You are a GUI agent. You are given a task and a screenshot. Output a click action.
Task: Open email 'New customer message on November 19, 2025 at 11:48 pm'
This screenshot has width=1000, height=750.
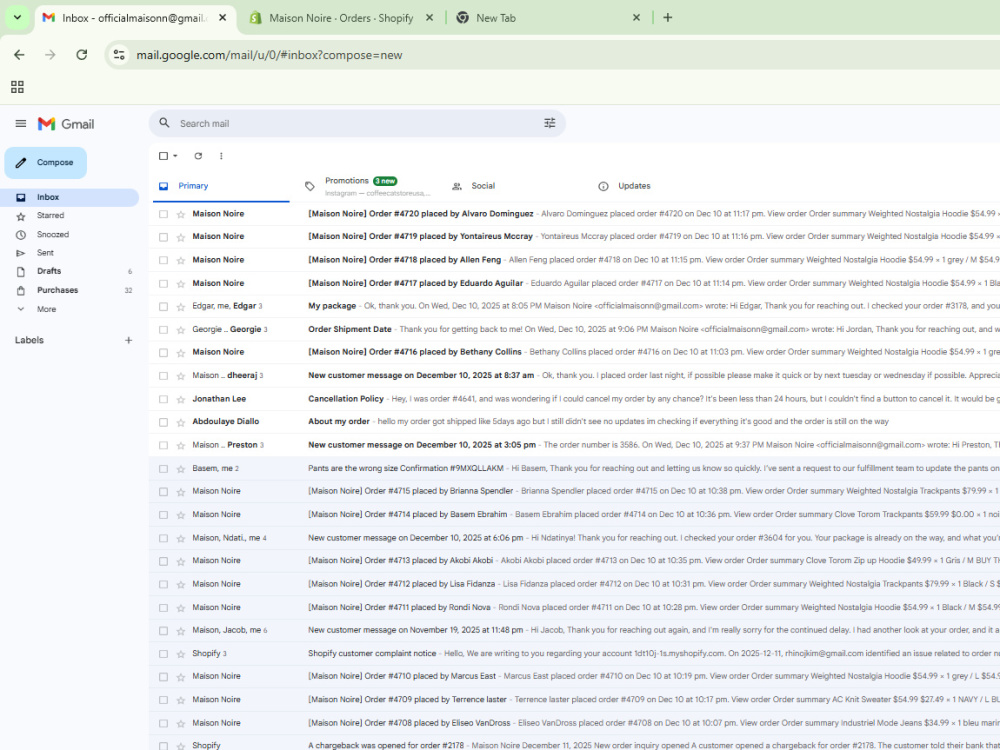(574, 630)
